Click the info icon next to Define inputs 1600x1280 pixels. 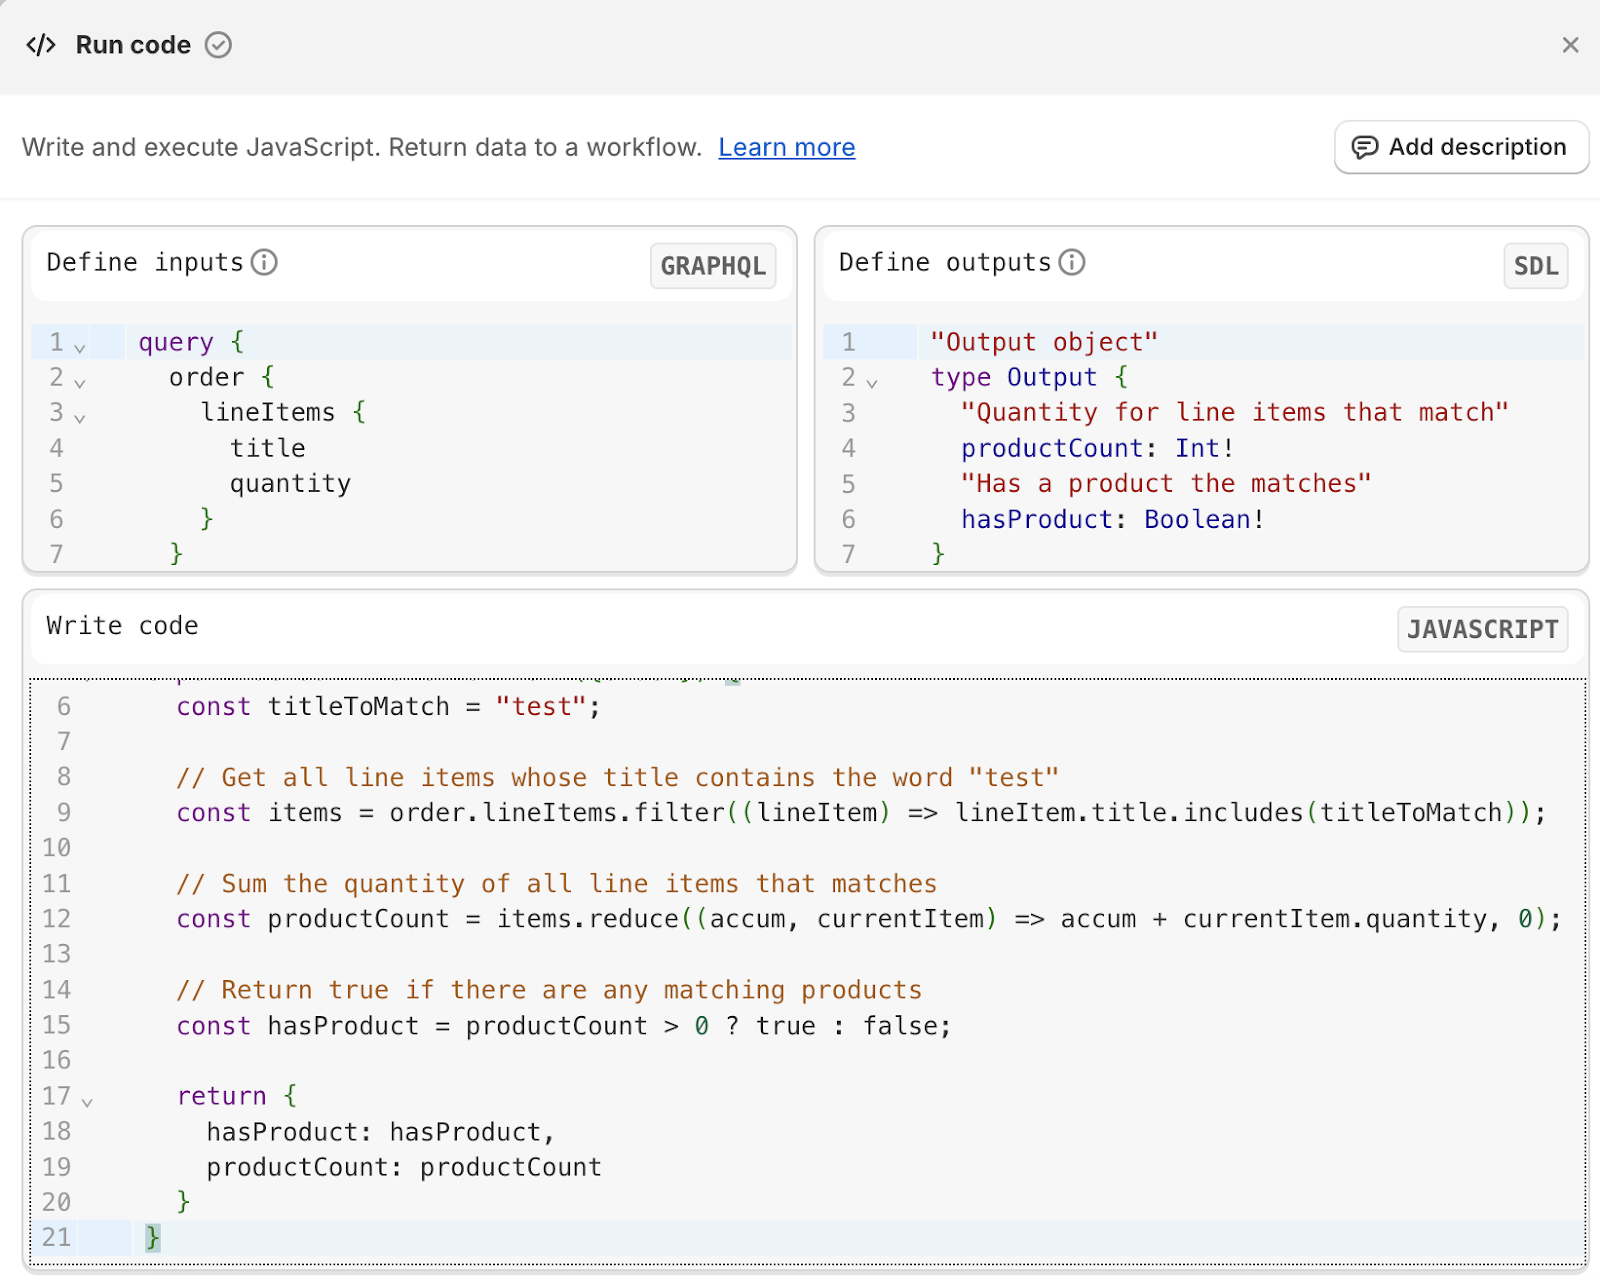pyautogui.click(x=264, y=262)
